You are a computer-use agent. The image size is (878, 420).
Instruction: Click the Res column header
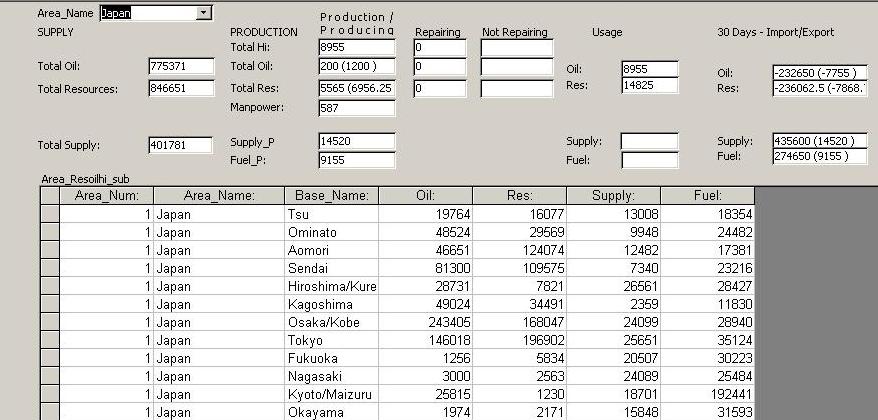click(x=520, y=195)
